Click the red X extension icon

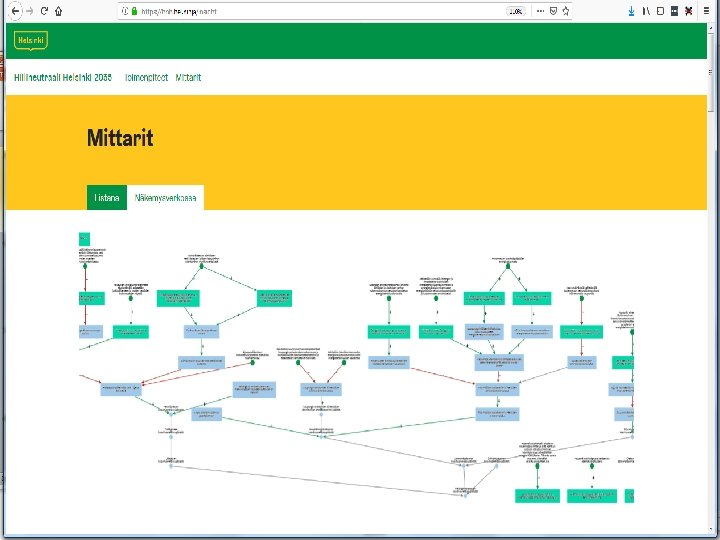coord(688,11)
